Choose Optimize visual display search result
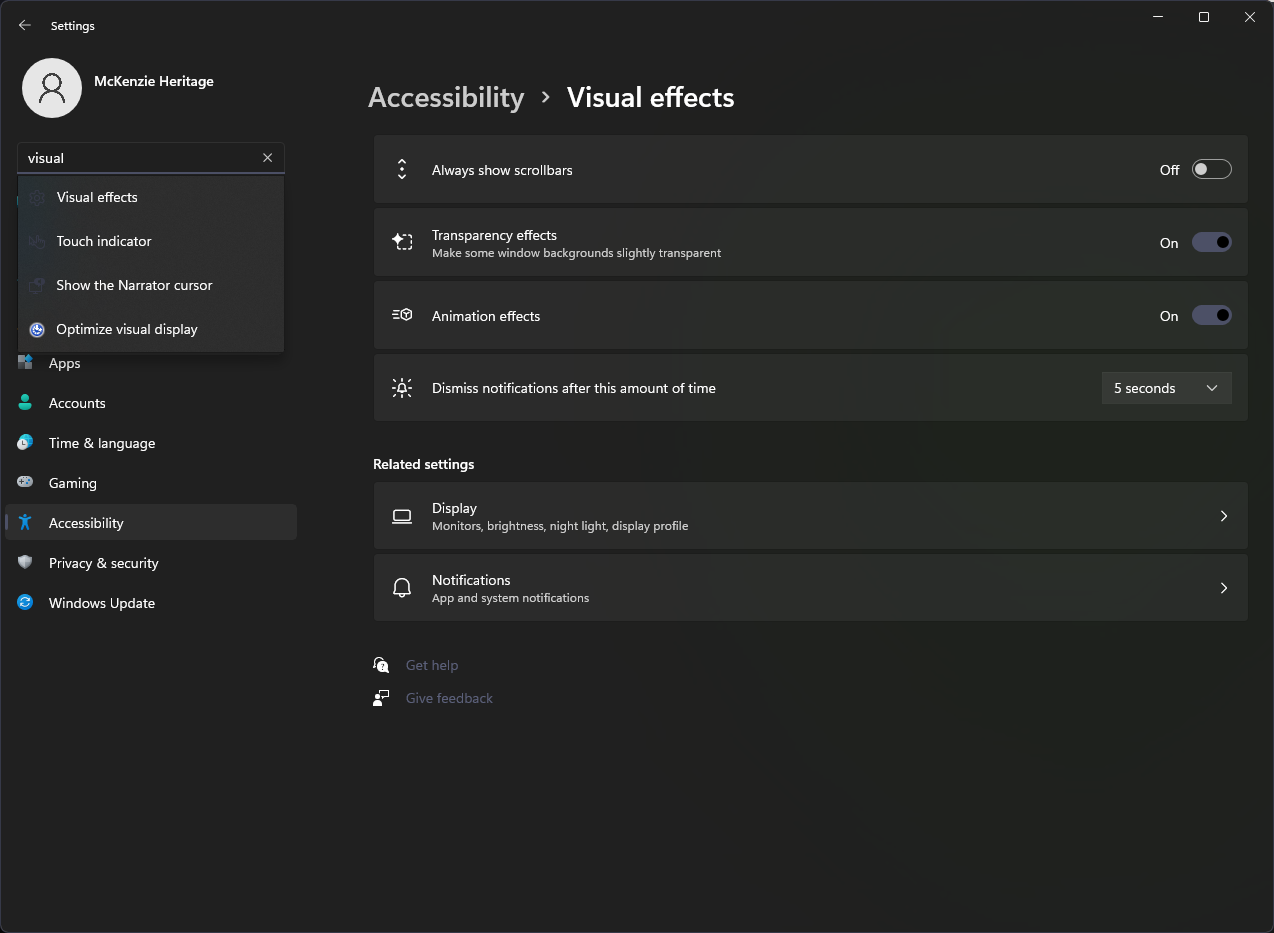The image size is (1274, 933). click(x=127, y=329)
